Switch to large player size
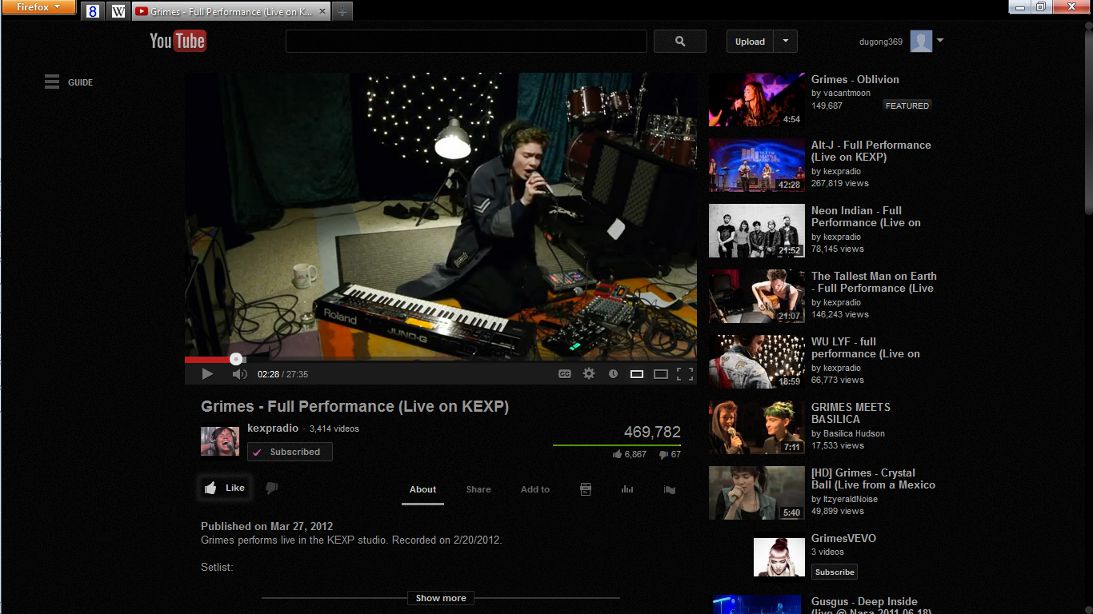The width and height of the screenshot is (1093, 614). click(x=660, y=374)
